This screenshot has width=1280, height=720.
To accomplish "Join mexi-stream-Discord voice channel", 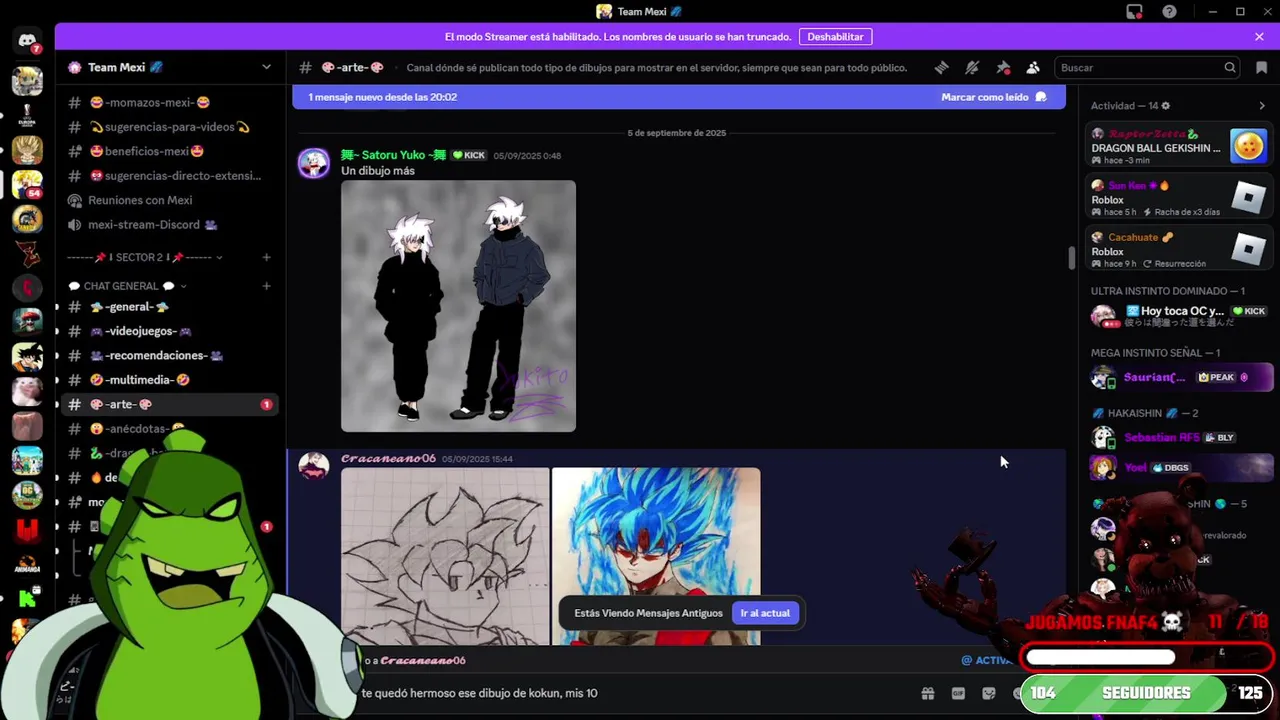I will click(x=169, y=224).
